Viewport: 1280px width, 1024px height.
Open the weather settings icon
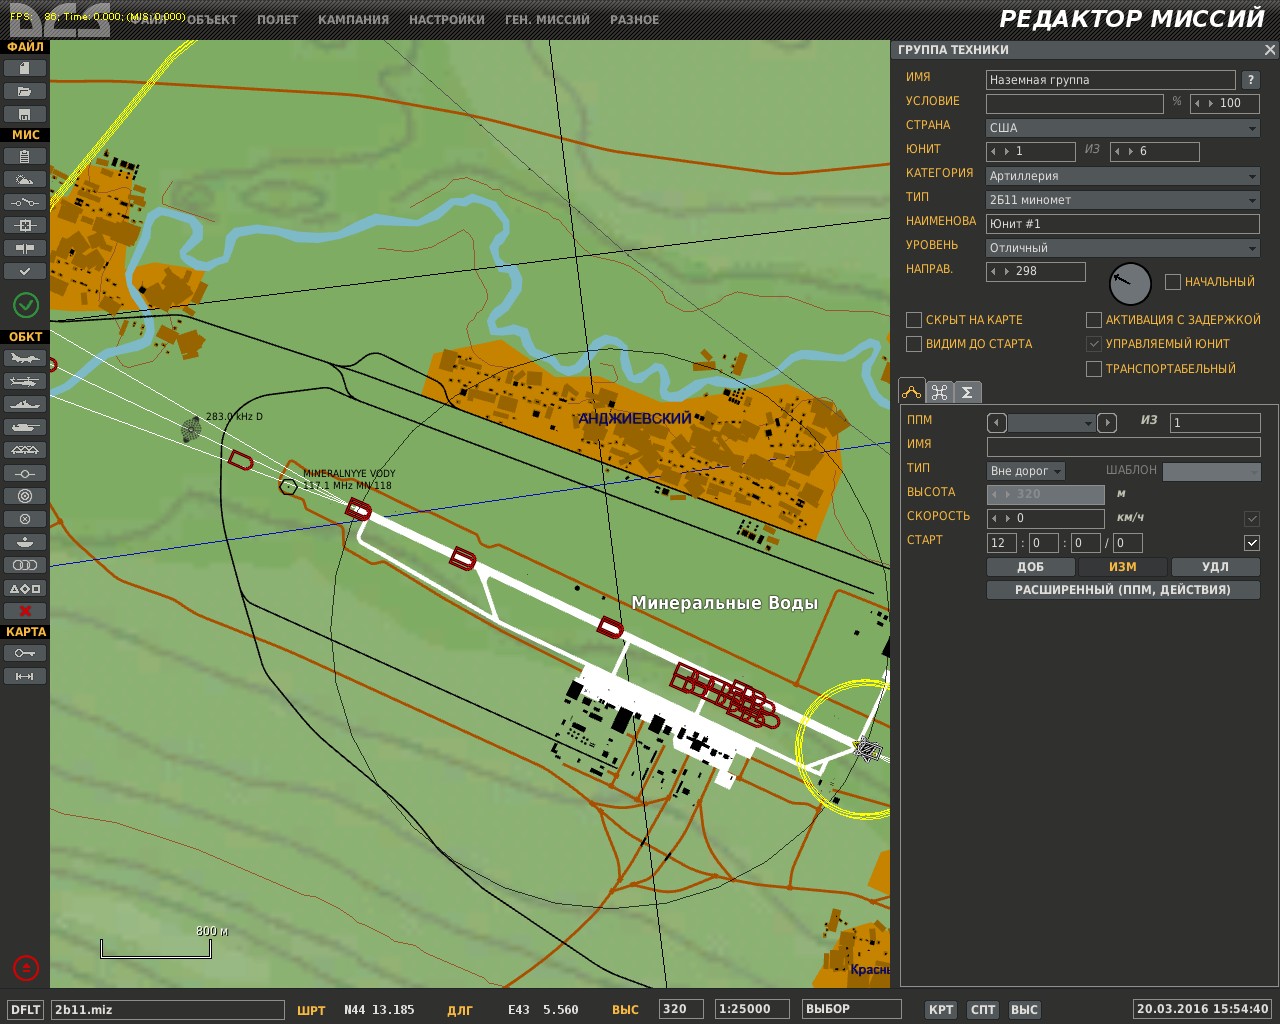(25, 179)
